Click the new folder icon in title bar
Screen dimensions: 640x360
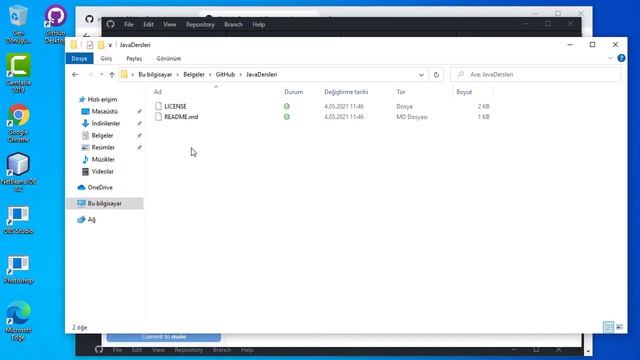point(101,45)
